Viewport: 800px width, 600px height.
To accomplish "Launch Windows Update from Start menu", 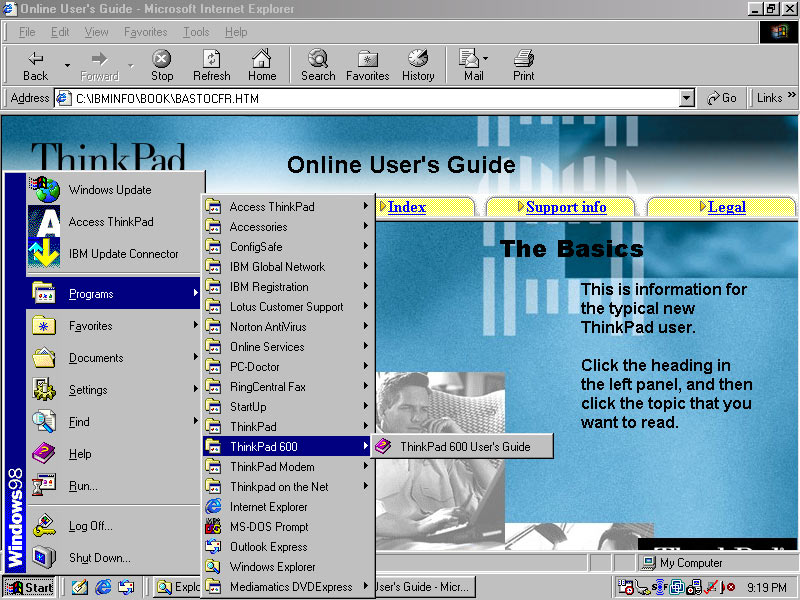I will (116, 189).
